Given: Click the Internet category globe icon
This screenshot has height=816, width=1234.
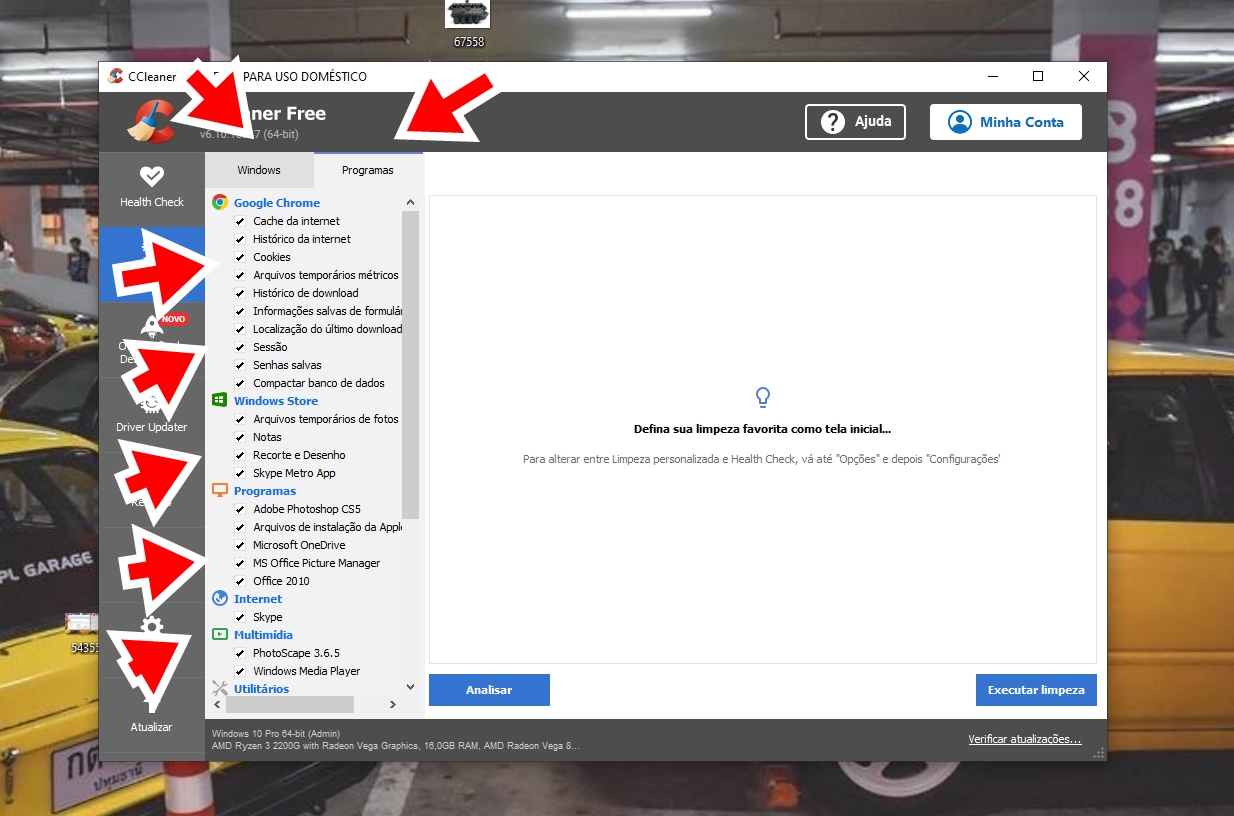Looking at the screenshot, I should pos(220,599).
